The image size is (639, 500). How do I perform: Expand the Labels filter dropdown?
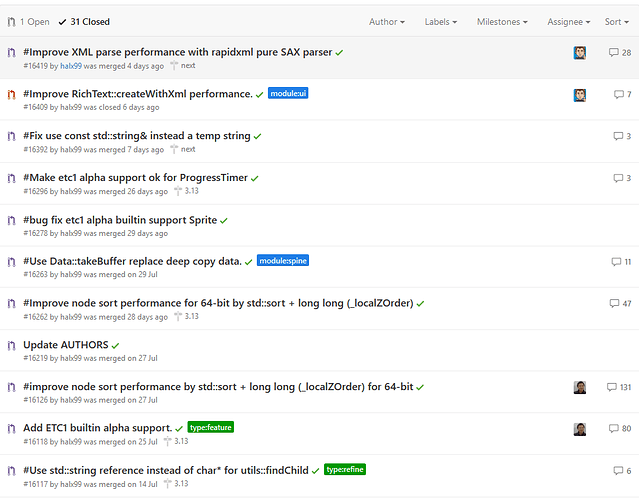pos(441,21)
